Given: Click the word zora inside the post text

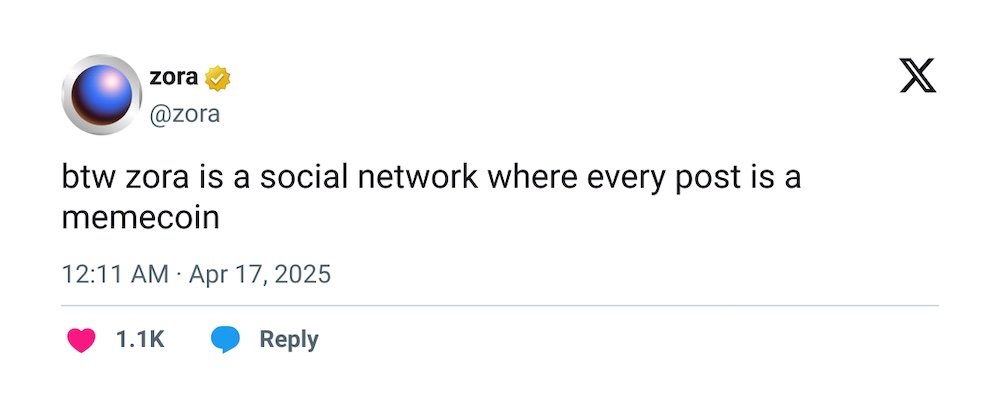Looking at the screenshot, I should (157, 180).
